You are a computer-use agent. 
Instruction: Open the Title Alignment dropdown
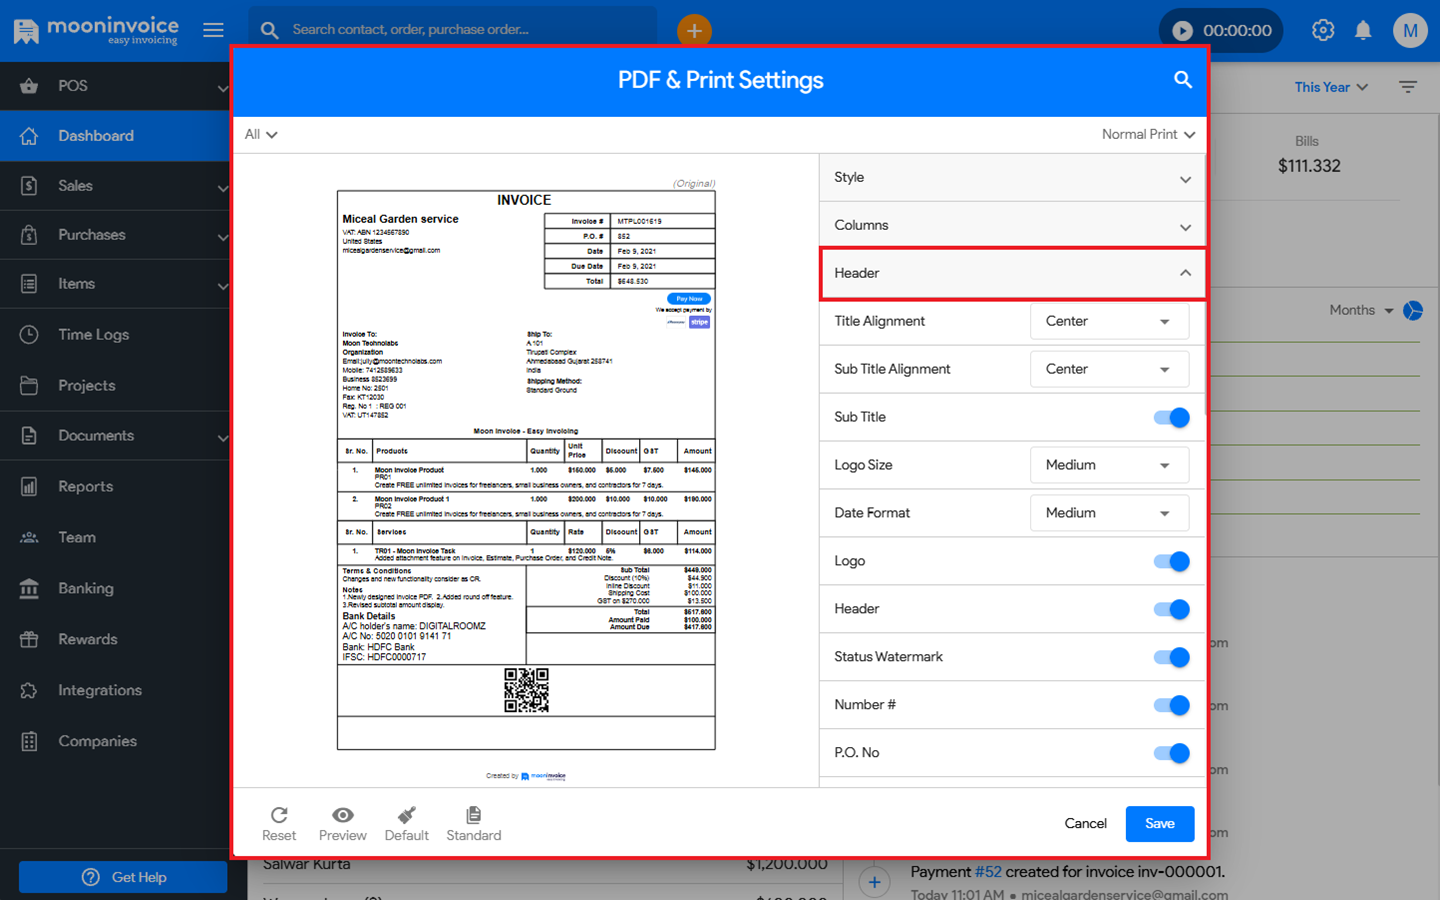1109,321
